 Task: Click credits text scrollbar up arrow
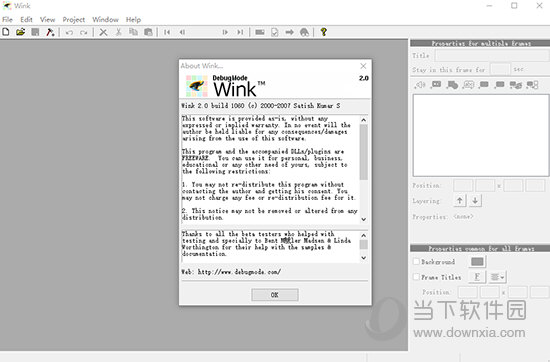[364, 235]
